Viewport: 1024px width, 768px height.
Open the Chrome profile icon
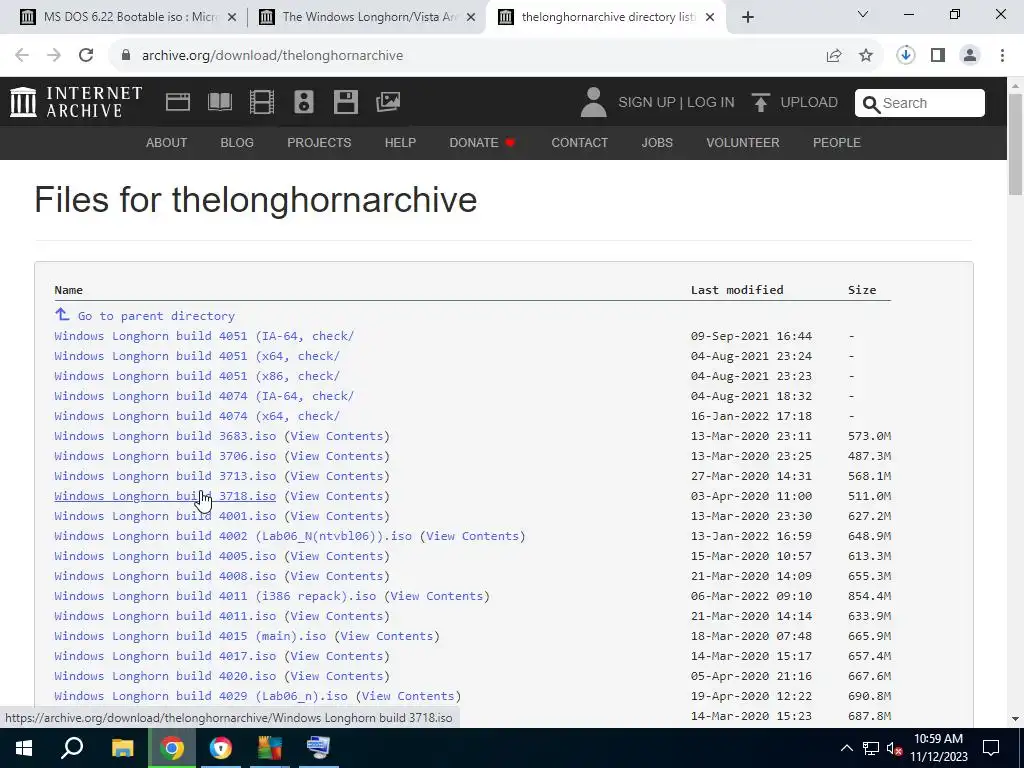coord(970,56)
